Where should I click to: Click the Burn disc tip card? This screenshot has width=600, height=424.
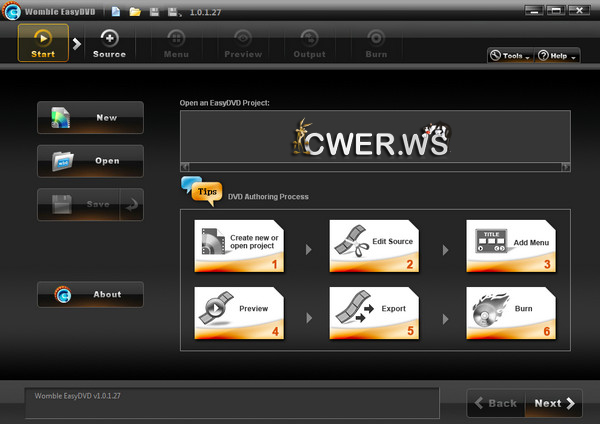tap(511, 314)
